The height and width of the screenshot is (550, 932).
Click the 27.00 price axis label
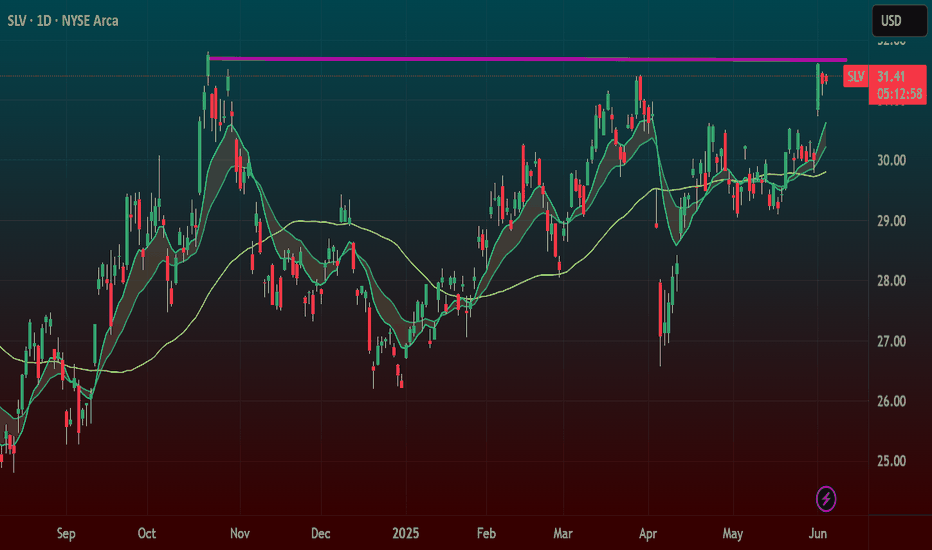(x=892, y=341)
